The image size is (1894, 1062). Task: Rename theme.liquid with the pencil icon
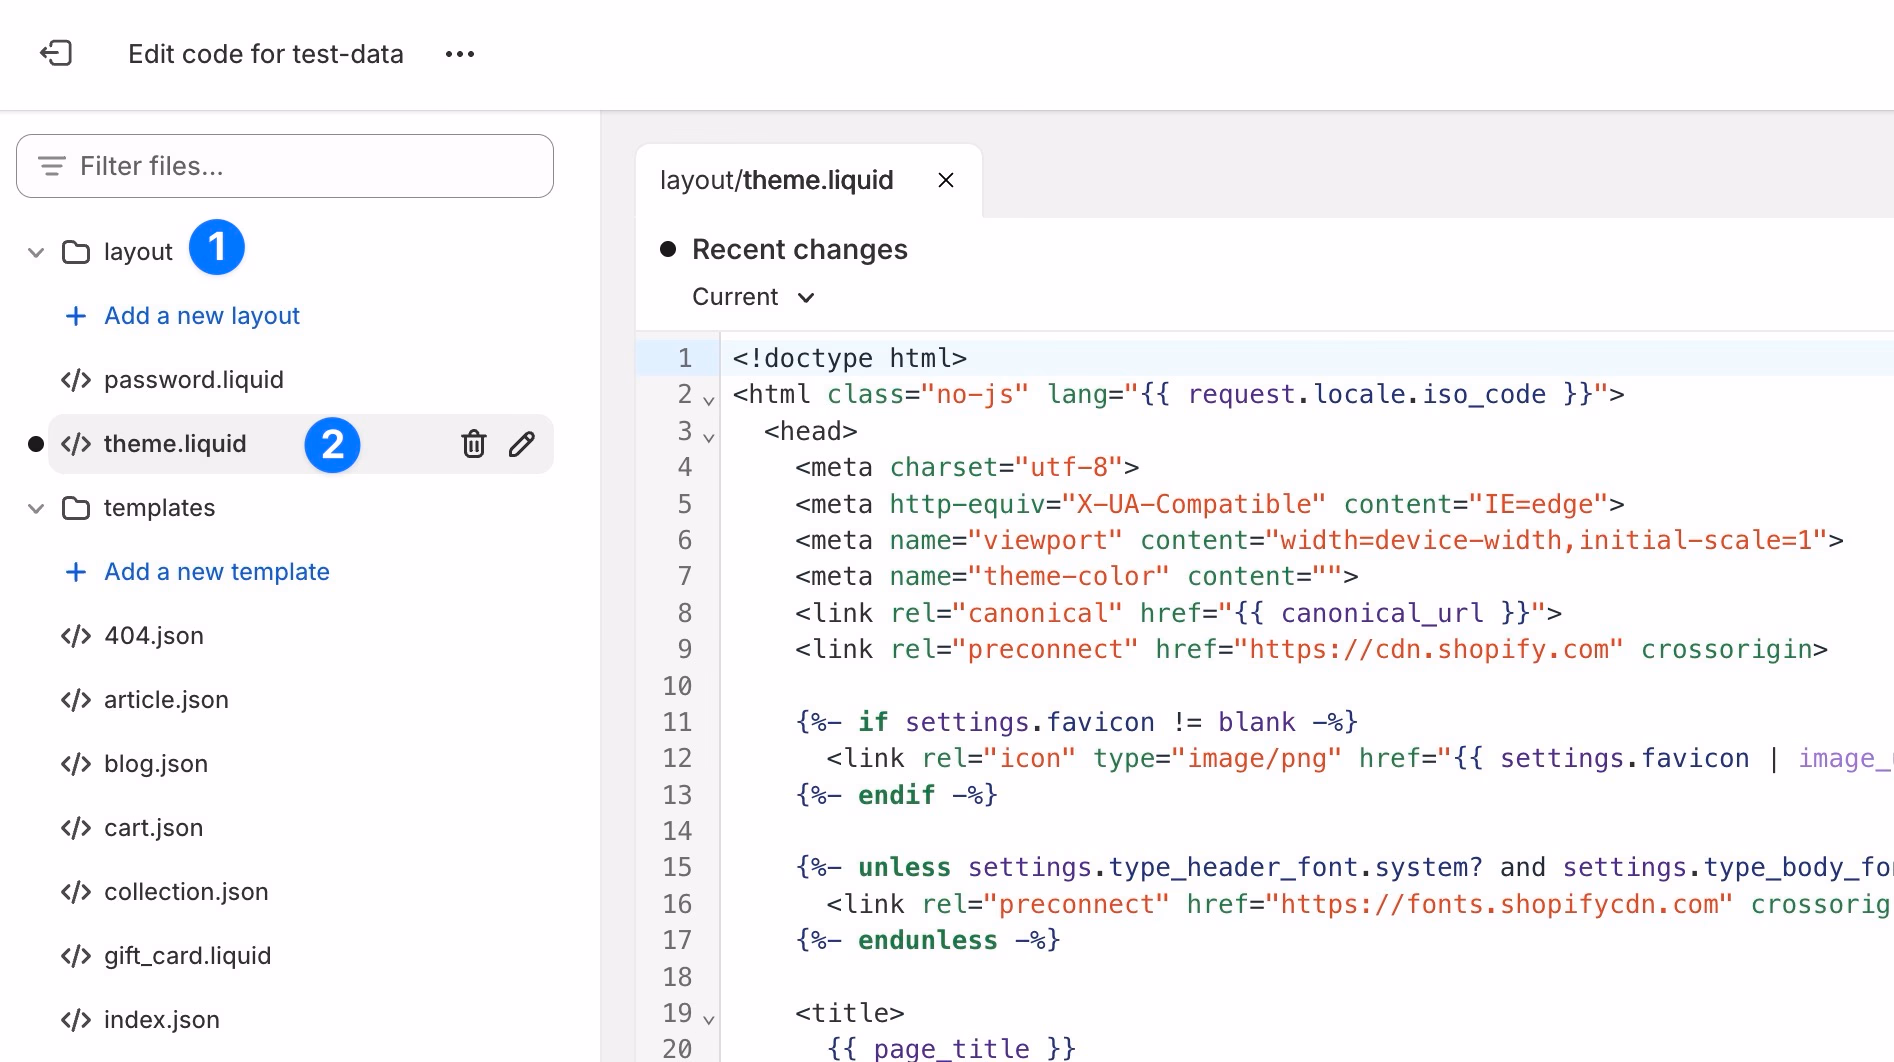point(522,444)
